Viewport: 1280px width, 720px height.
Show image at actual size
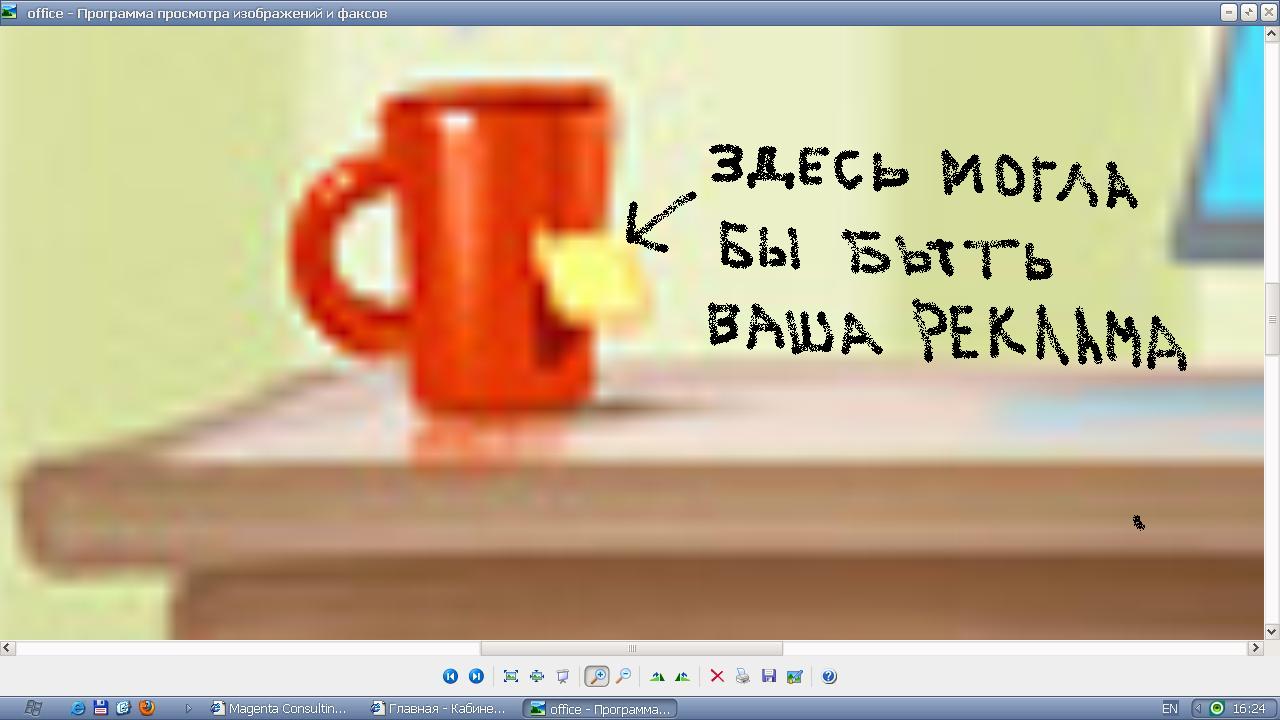(537, 677)
